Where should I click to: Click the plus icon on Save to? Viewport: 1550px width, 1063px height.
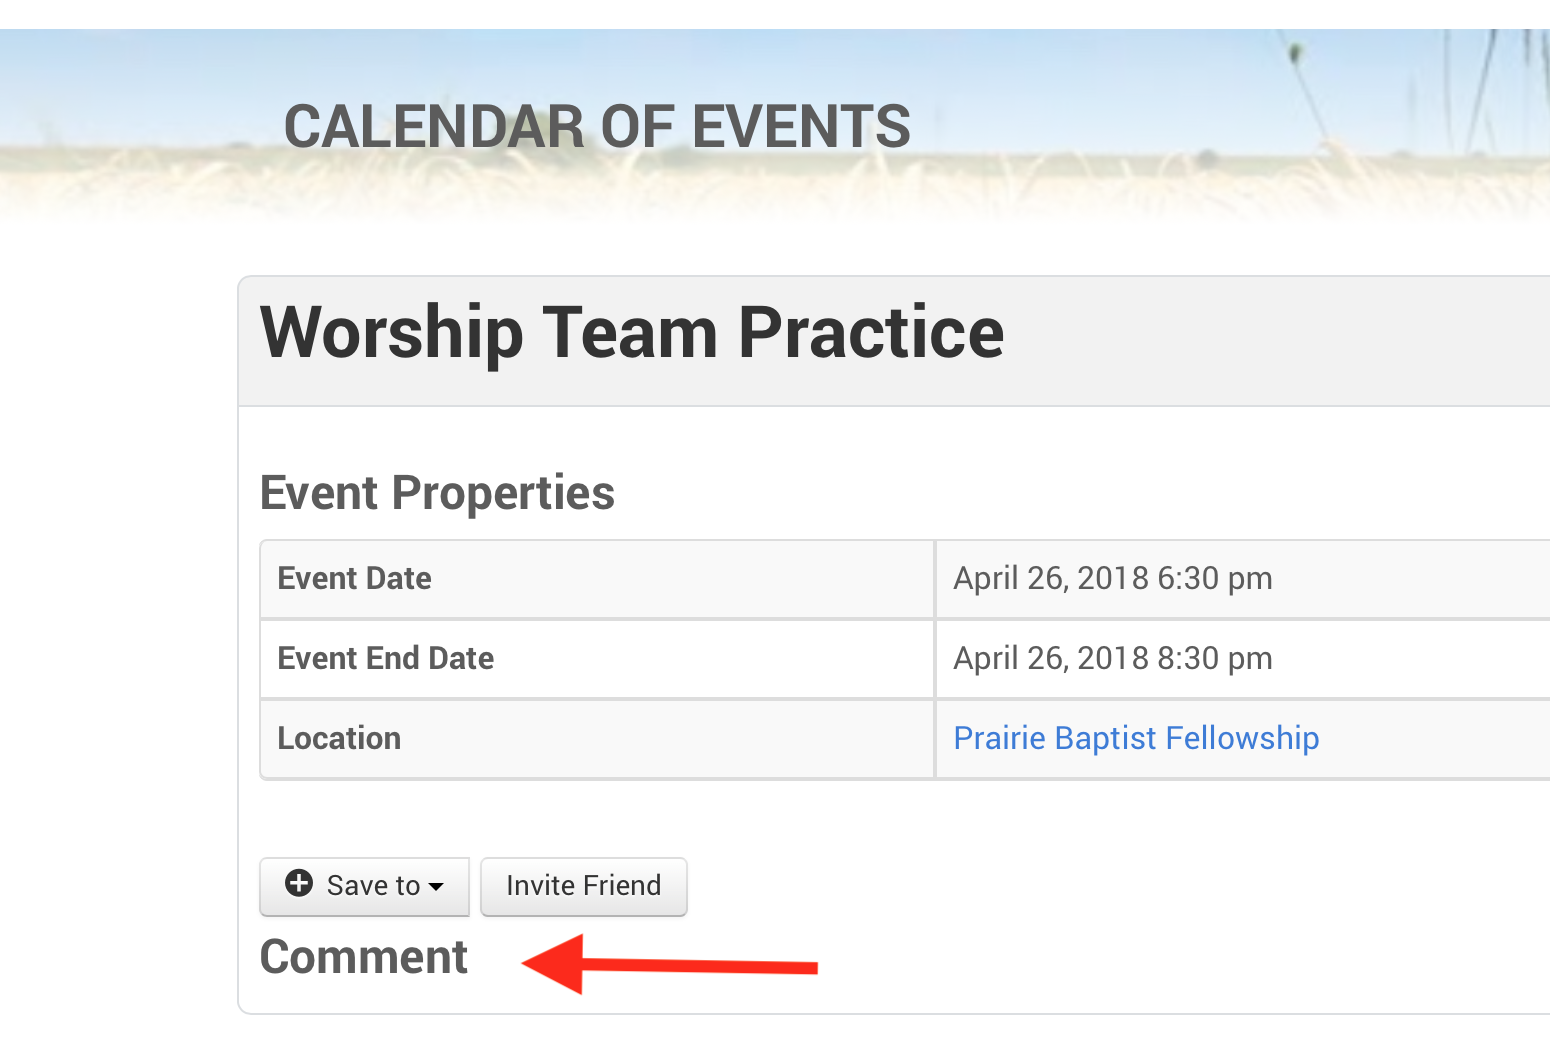coord(298,883)
